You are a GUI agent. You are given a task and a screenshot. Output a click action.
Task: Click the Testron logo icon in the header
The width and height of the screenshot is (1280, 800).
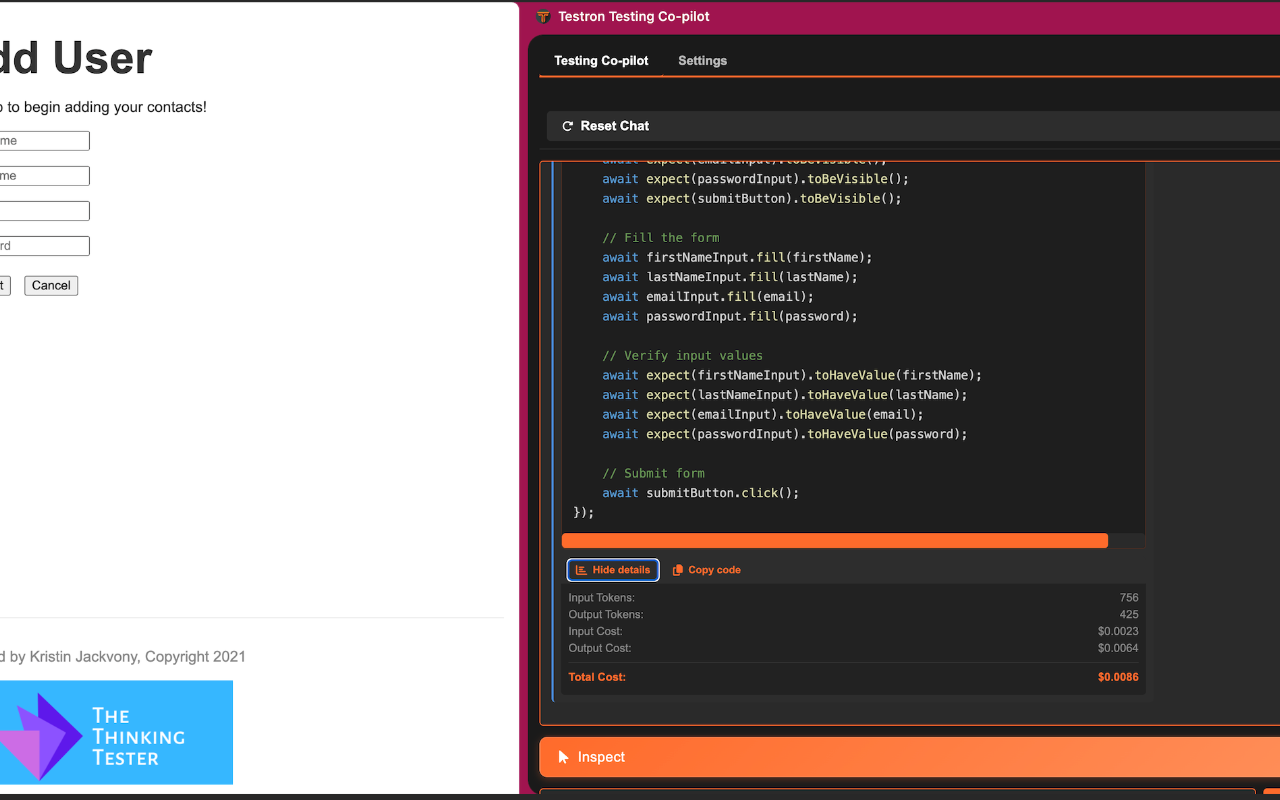(543, 17)
